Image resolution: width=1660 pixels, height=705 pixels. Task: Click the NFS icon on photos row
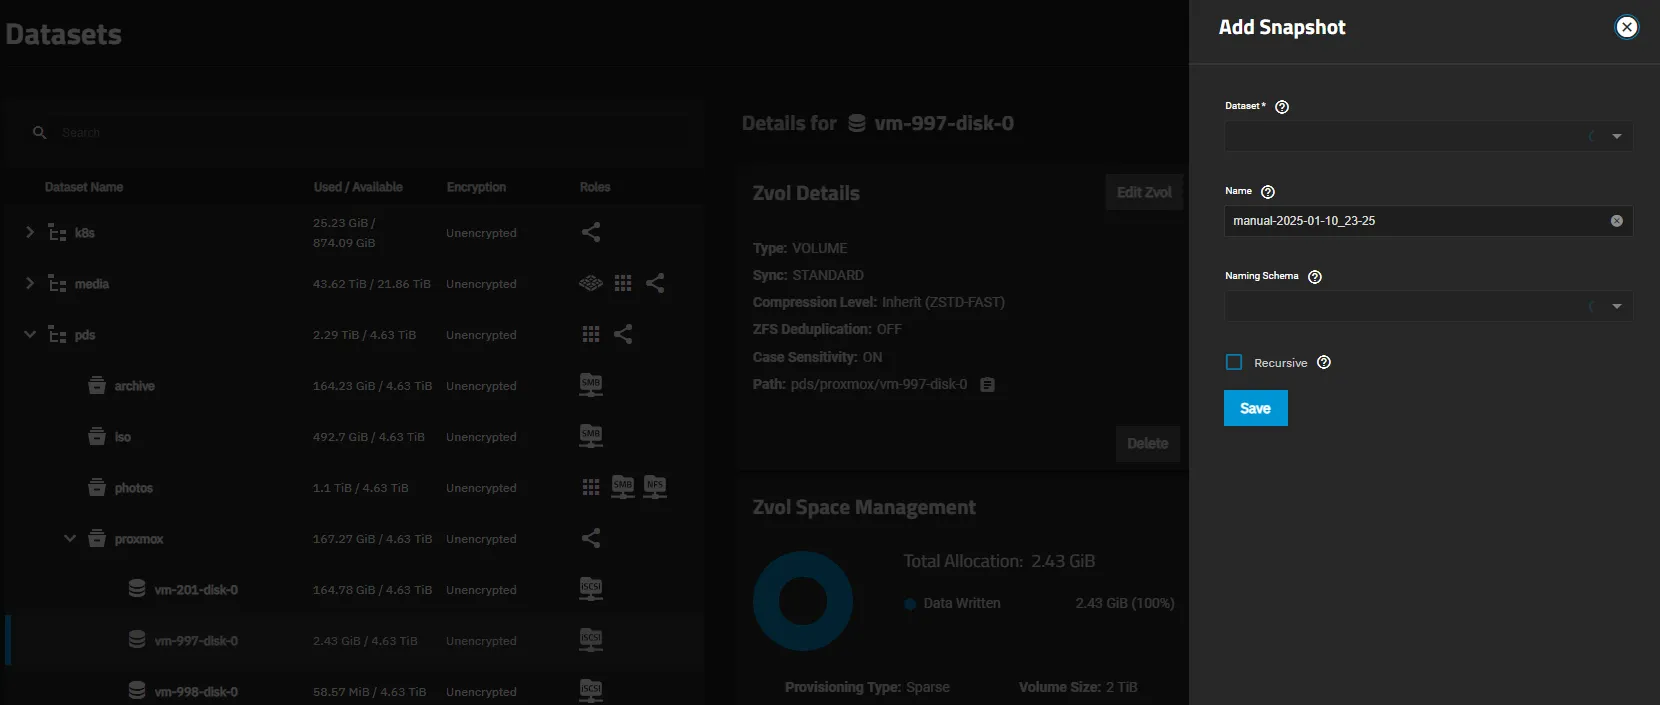point(655,487)
